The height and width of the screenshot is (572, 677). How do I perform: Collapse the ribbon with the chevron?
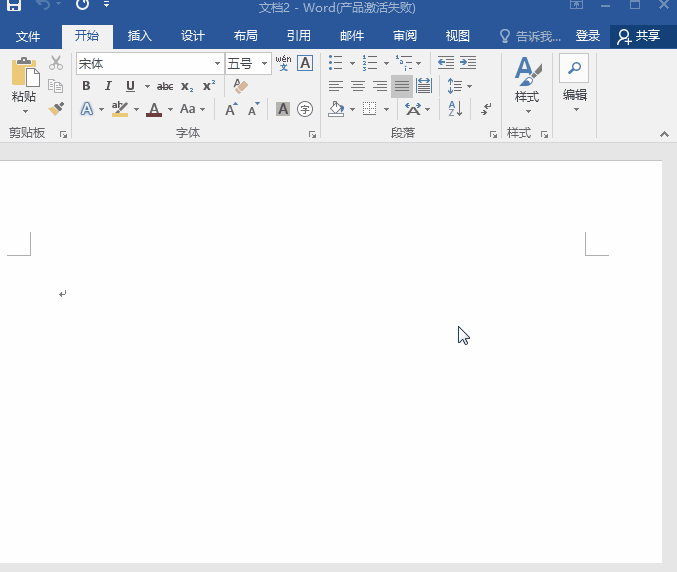(x=664, y=134)
